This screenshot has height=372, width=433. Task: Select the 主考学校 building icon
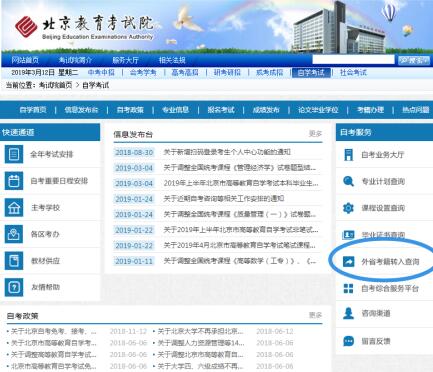click(14, 208)
